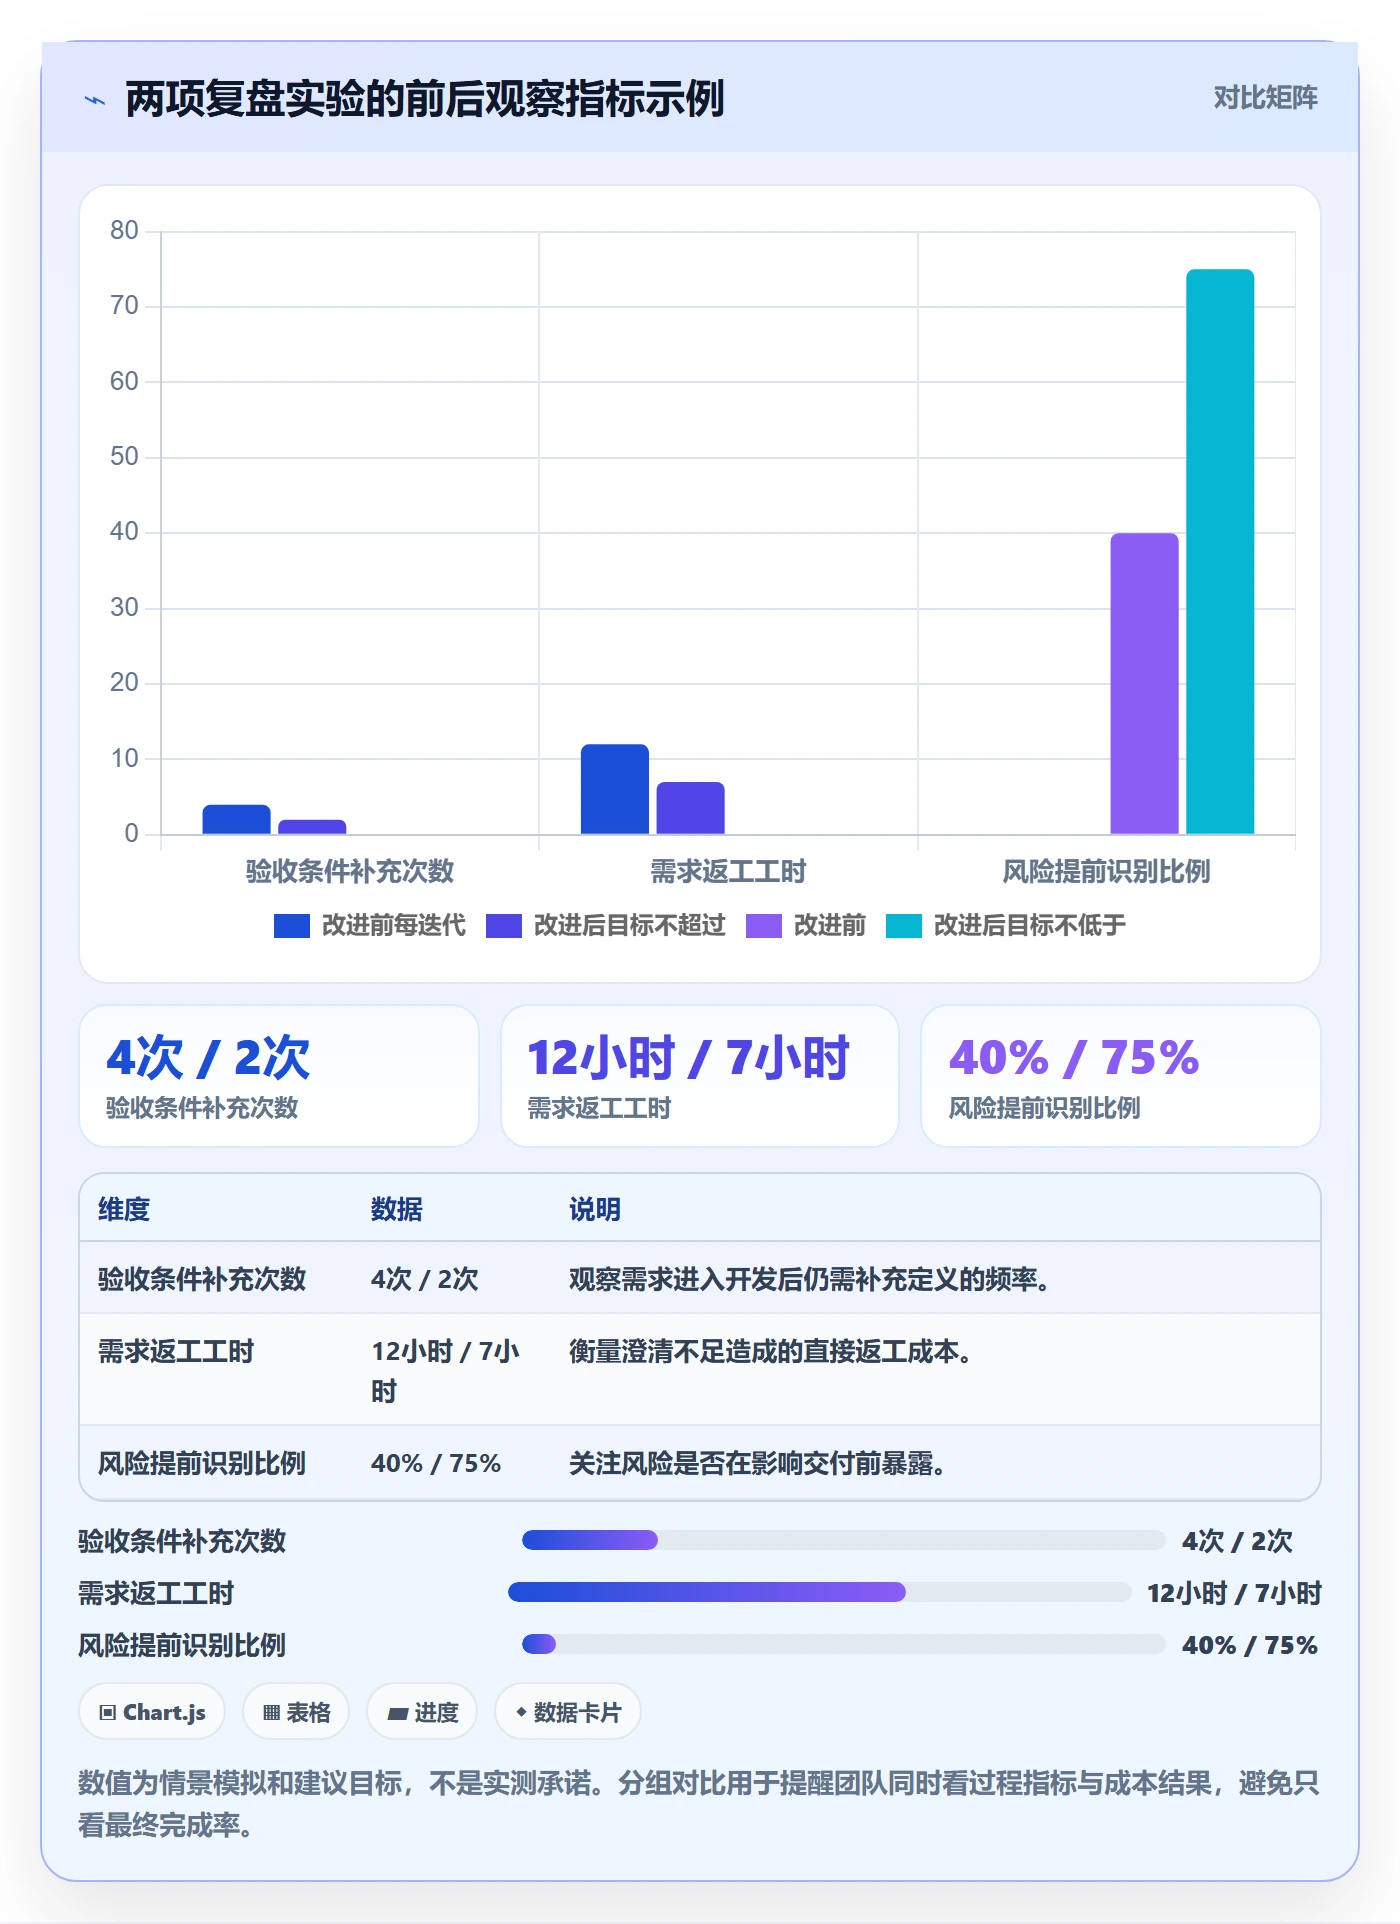Click the 表格 chip
This screenshot has width=1400, height=1924.
[x=296, y=1712]
